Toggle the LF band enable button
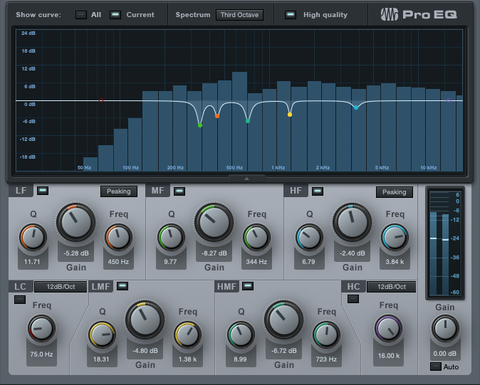The height and width of the screenshot is (385, 480). (x=43, y=191)
